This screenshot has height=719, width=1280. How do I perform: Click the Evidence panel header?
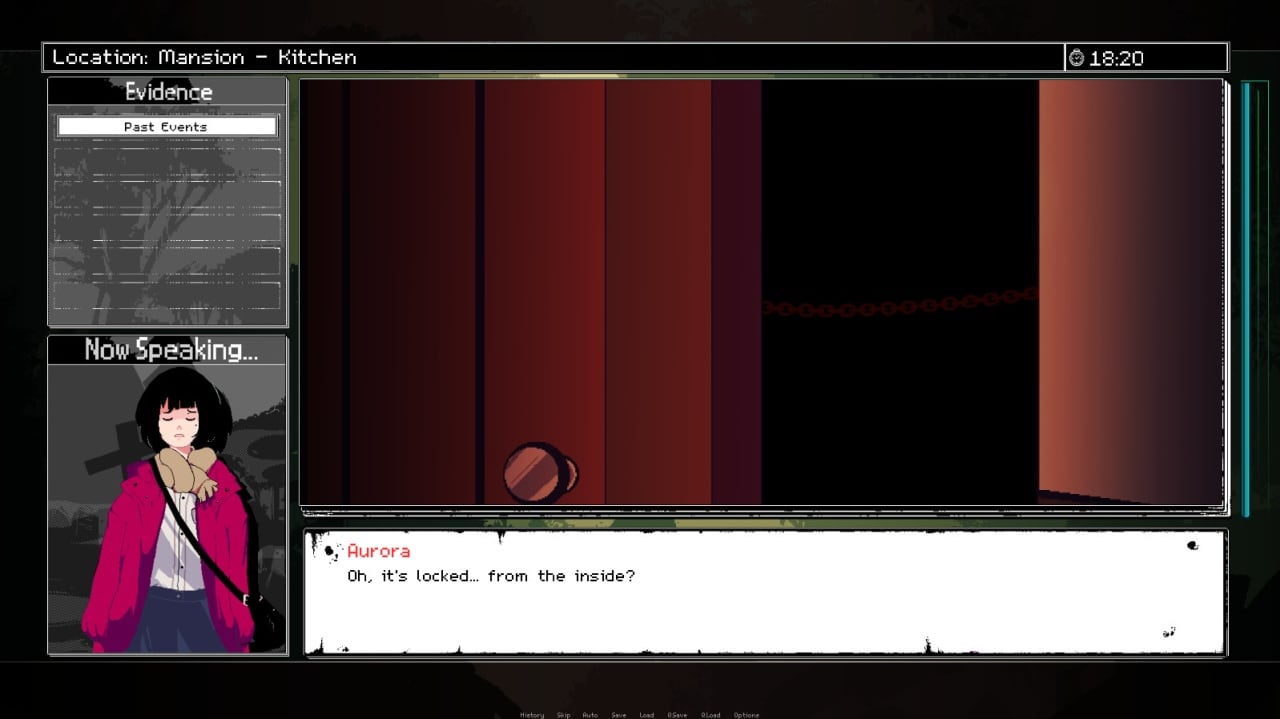pyautogui.click(x=168, y=92)
